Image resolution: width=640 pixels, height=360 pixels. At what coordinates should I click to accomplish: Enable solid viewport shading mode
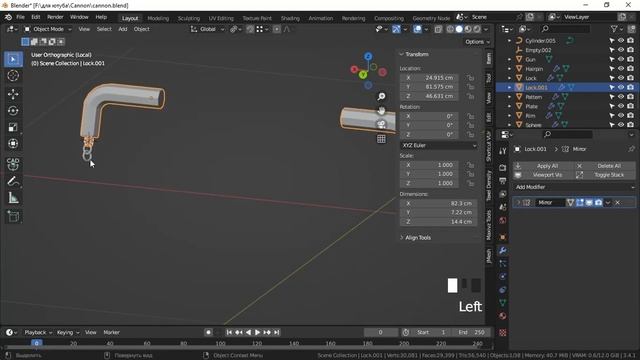tap(459, 29)
